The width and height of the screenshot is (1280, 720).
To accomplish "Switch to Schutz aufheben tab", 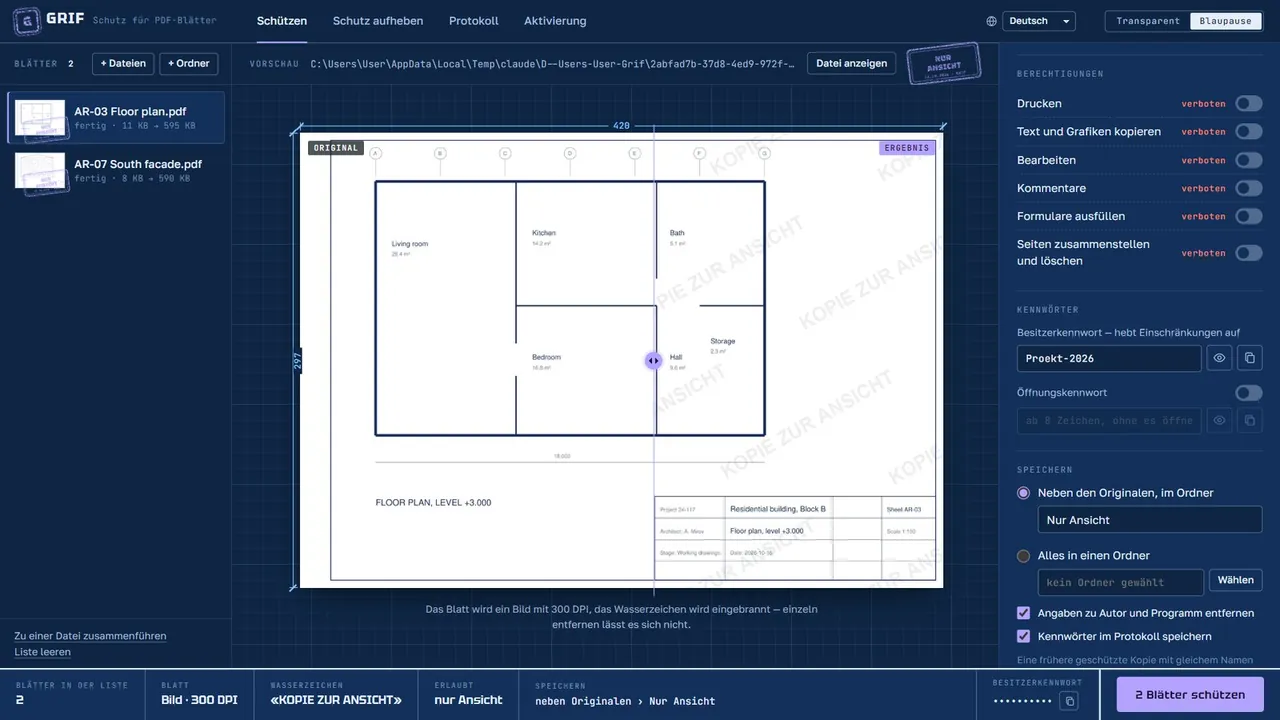I will 378,21.
